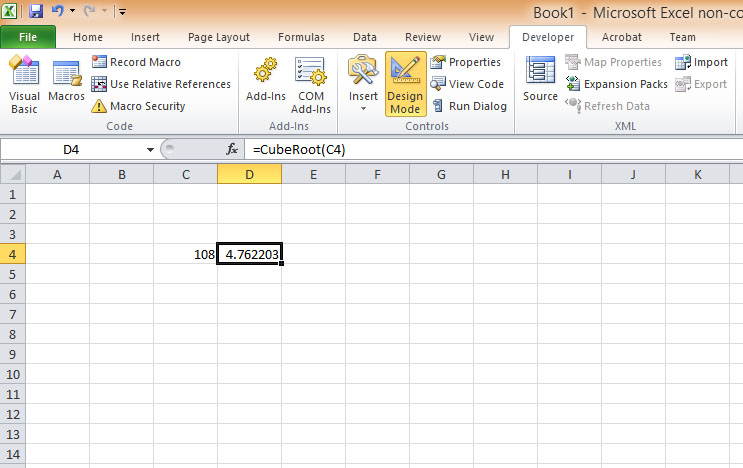Screen dimensions: 743x468
Task: Click the Undo icon
Action: [x=58, y=12]
